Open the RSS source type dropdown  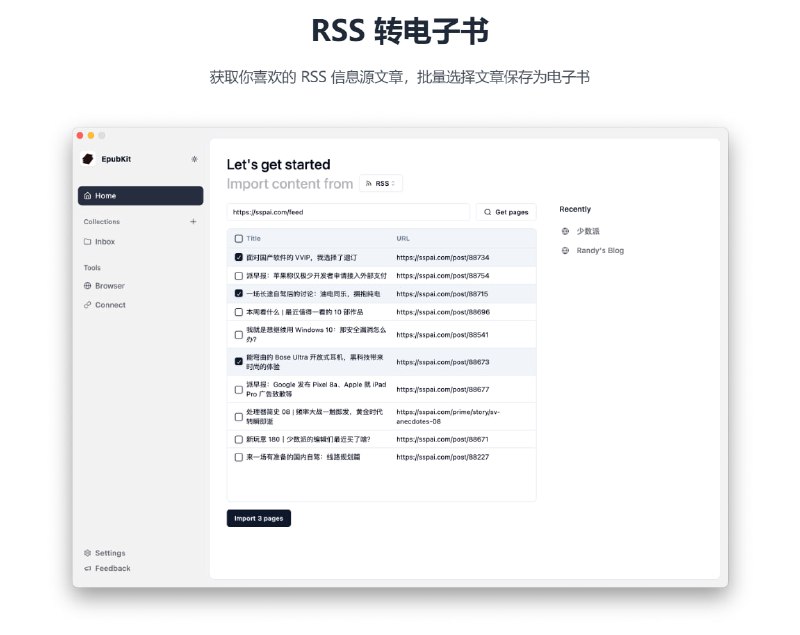(x=381, y=184)
